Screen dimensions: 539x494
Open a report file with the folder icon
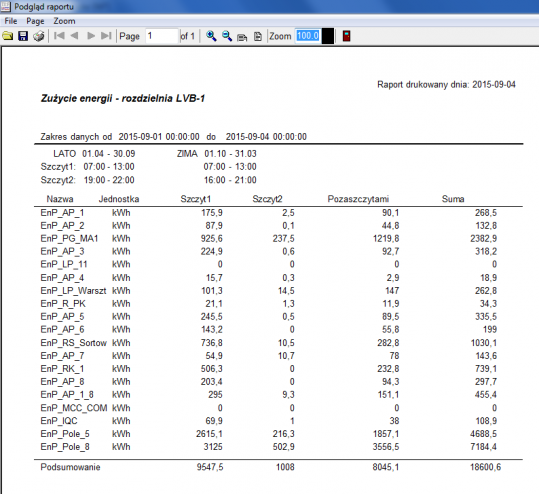coord(8,36)
